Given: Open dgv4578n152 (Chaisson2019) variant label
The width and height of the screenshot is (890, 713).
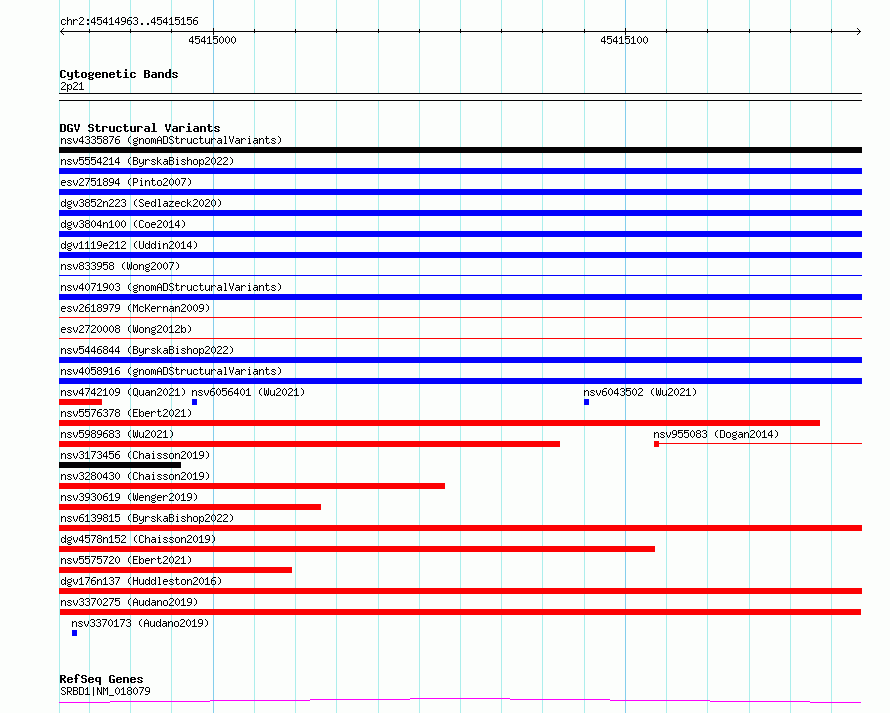Looking at the screenshot, I should click(x=138, y=539).
